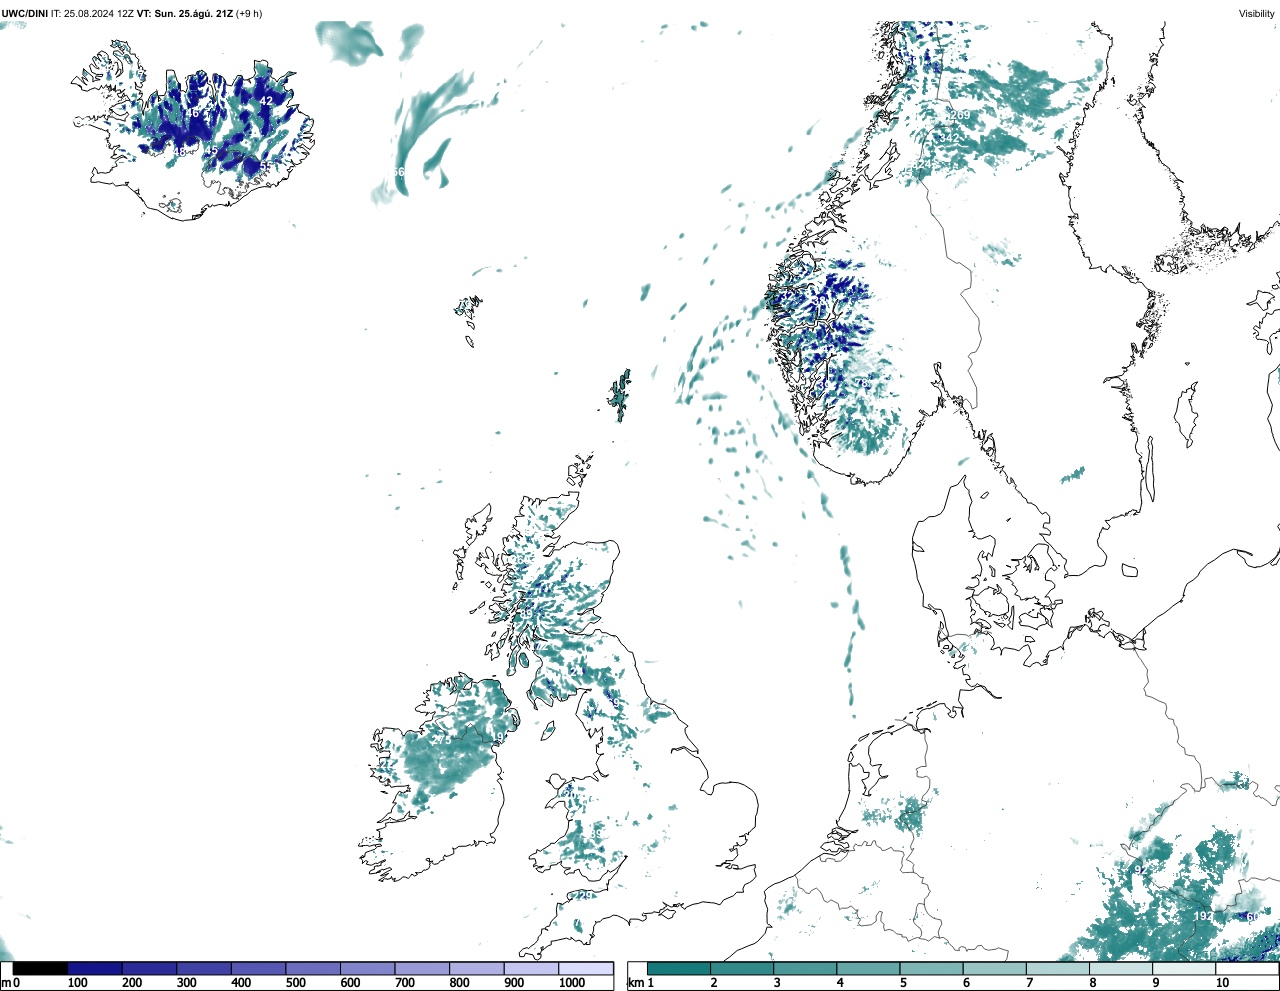Click the valid time 'Sun. 25.ágú. 21Z'
This screenshot has height=991, width=1280.
[x=194, y=13]
